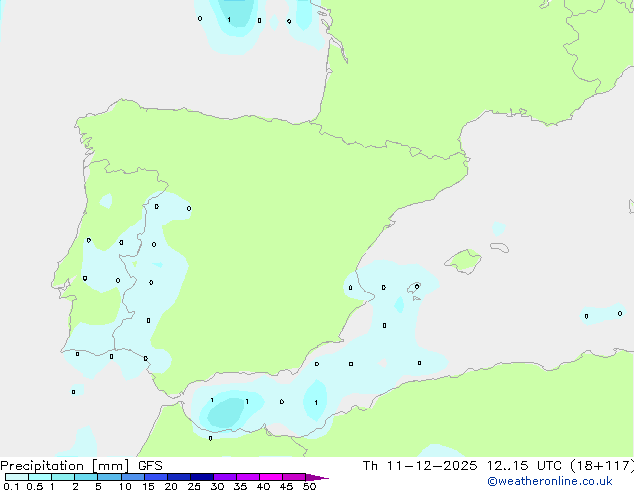
Task: Click the '15' legend scale label
Action: pos(148,486)
